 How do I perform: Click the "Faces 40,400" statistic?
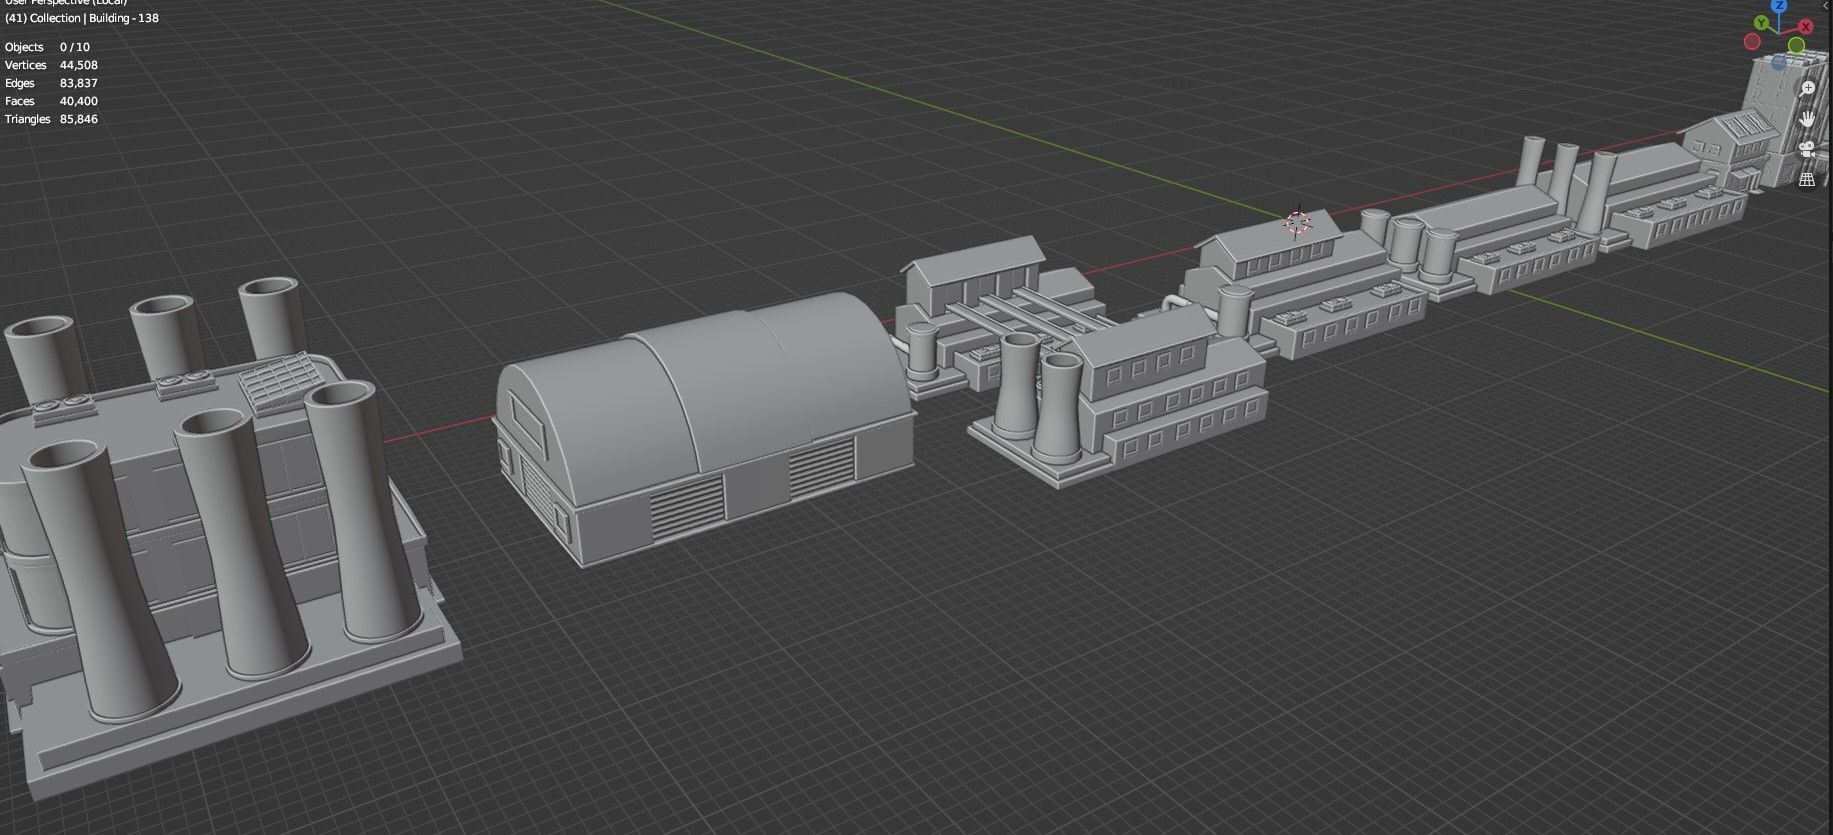point(51,101)
